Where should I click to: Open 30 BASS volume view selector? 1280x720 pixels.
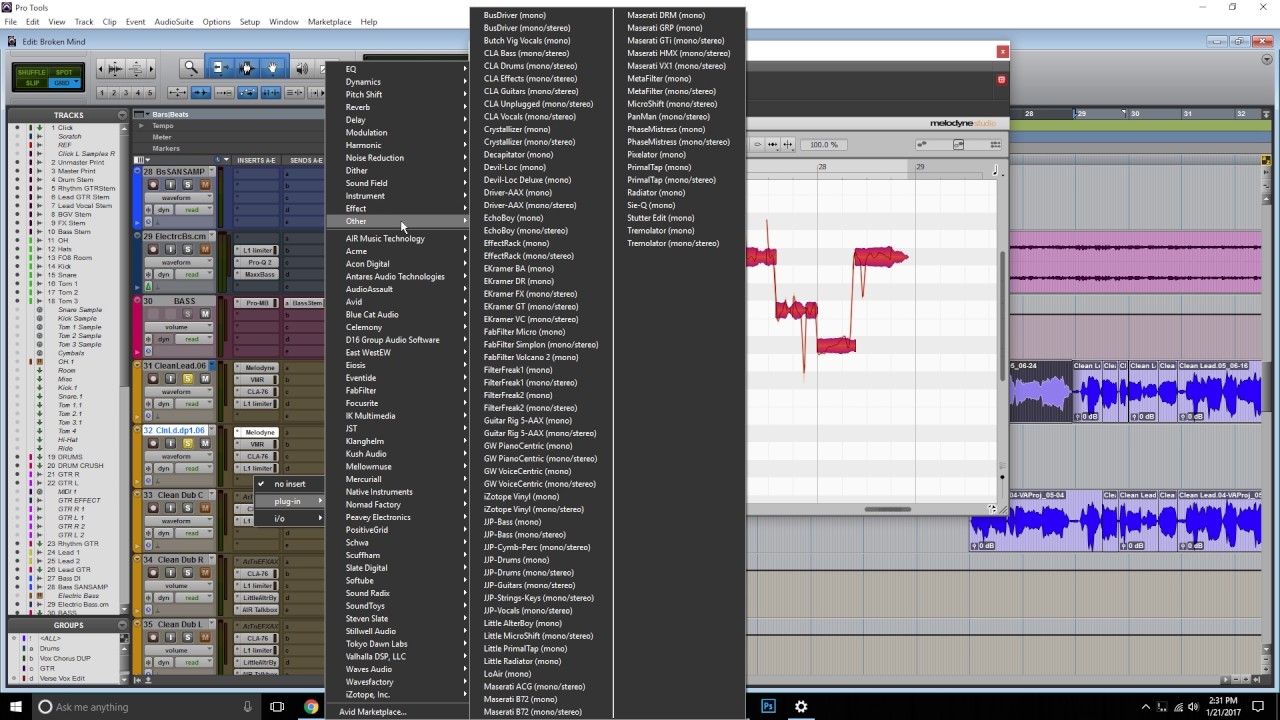[181, 327]
